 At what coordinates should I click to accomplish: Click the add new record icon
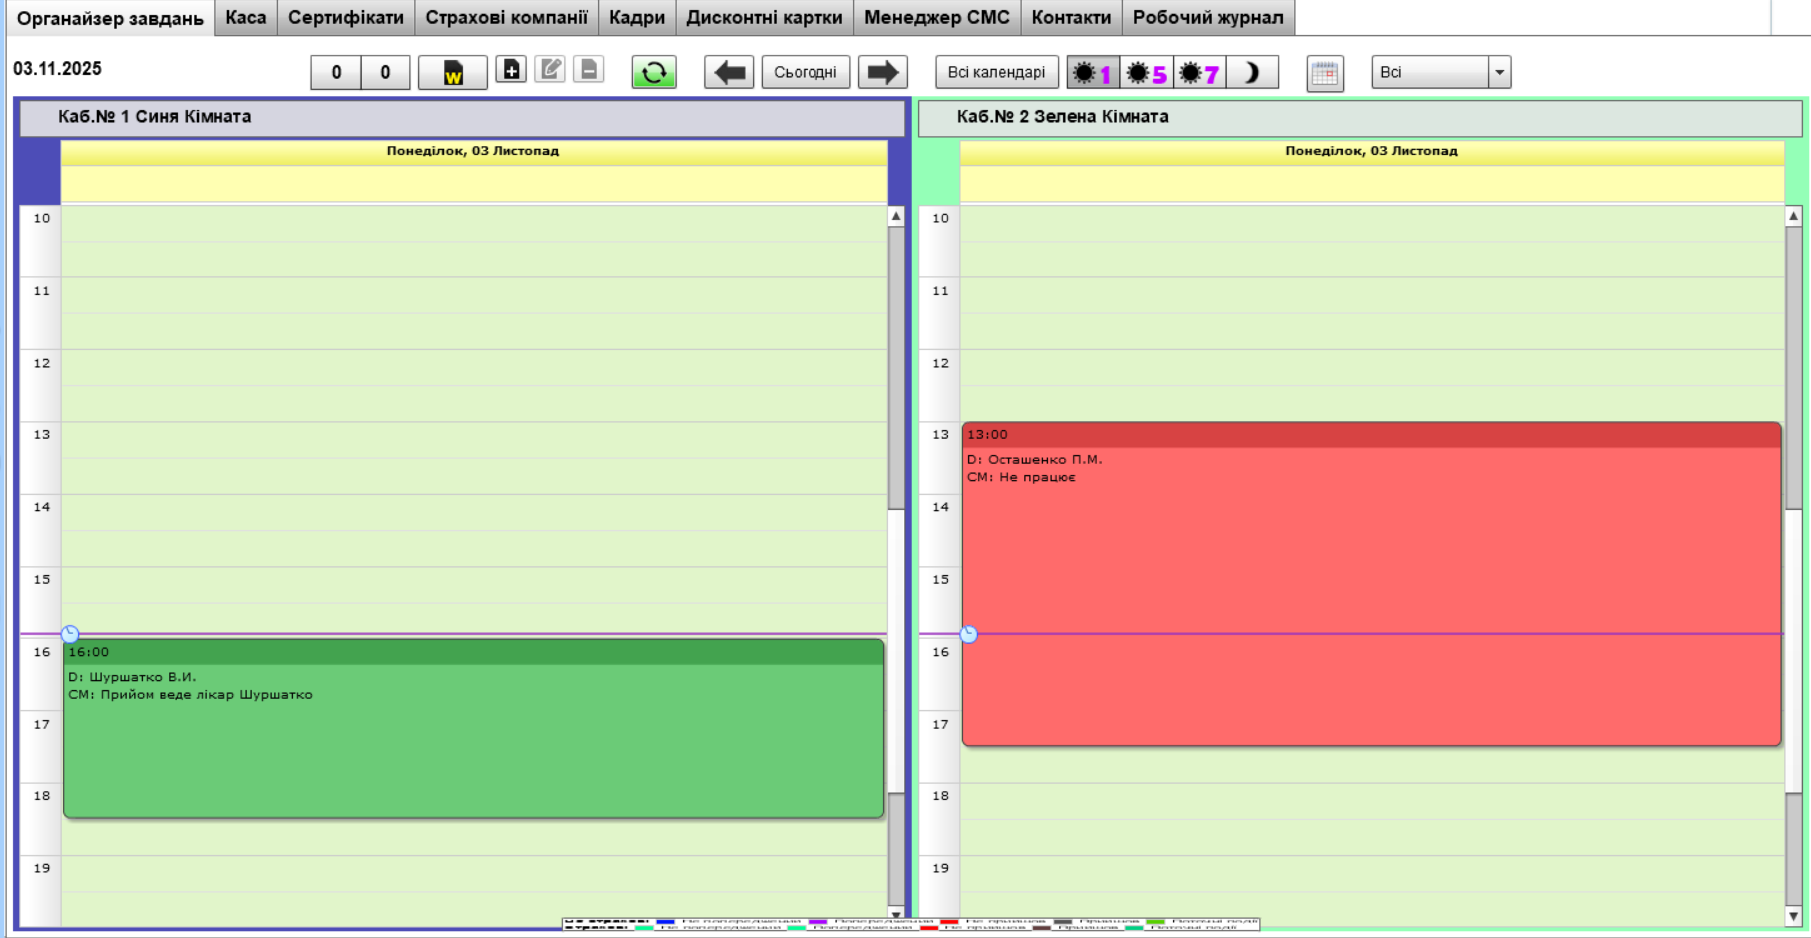[x=511, y=70]
